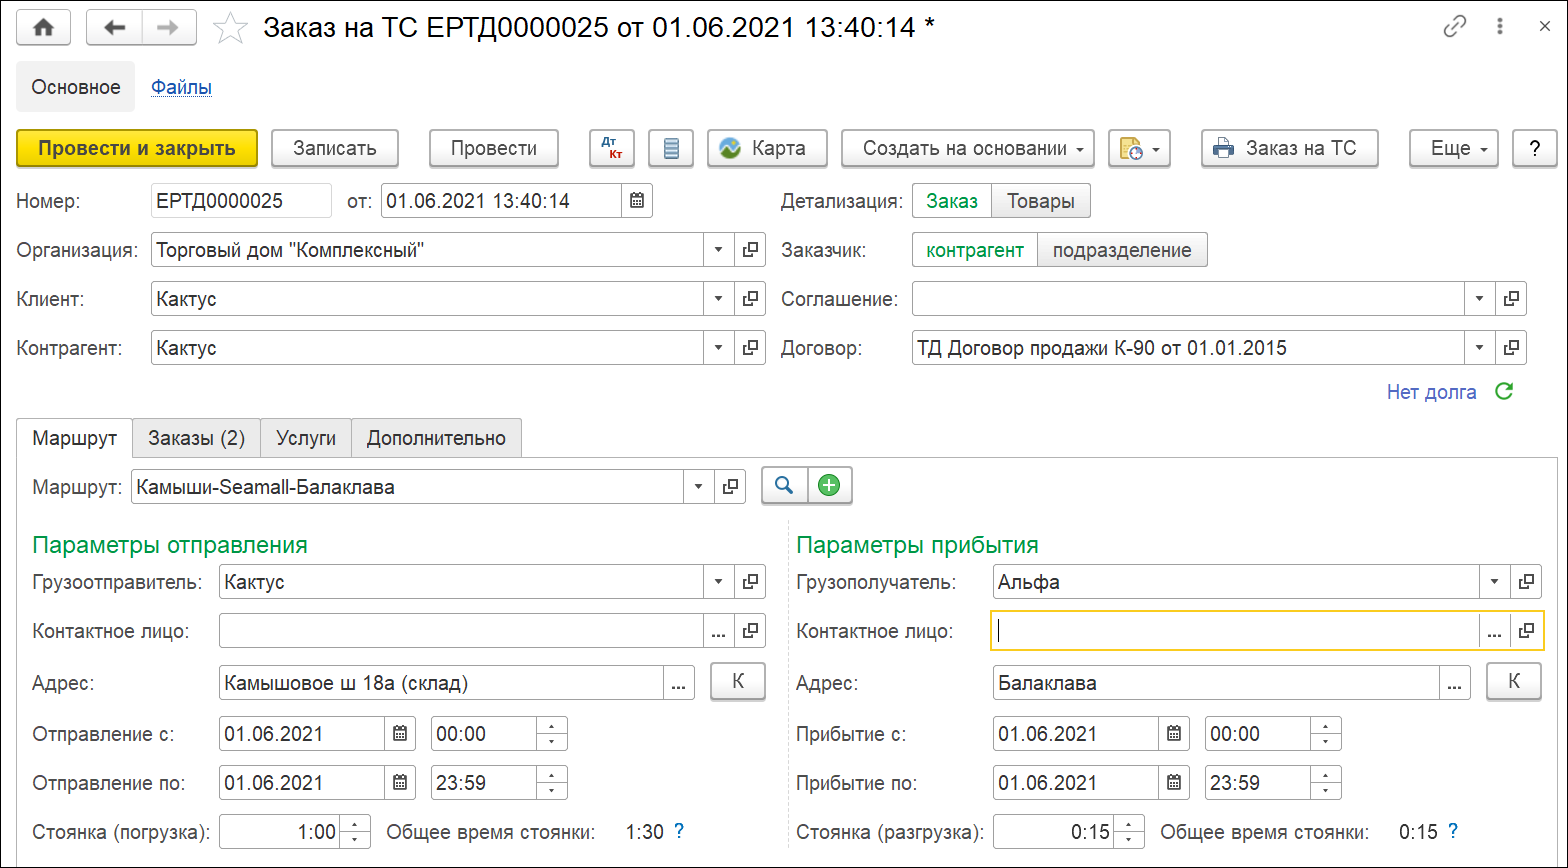1568x868 pixels.
Task: Select контрагент as customer type
Action: pyautogui.click(x=975, y=250)
